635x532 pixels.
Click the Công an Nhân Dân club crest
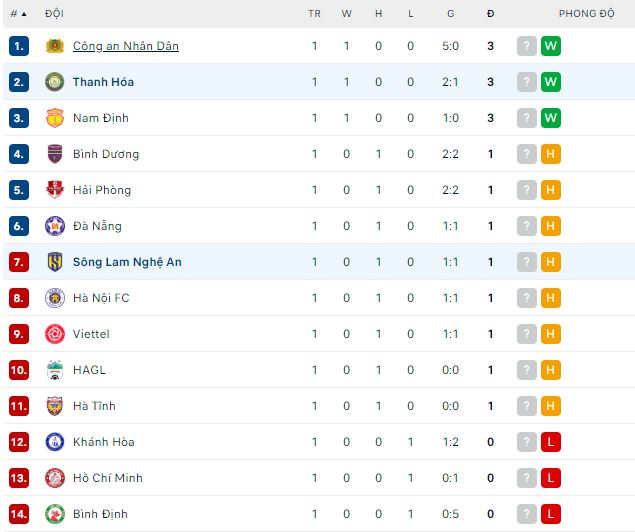click(55, 46)
